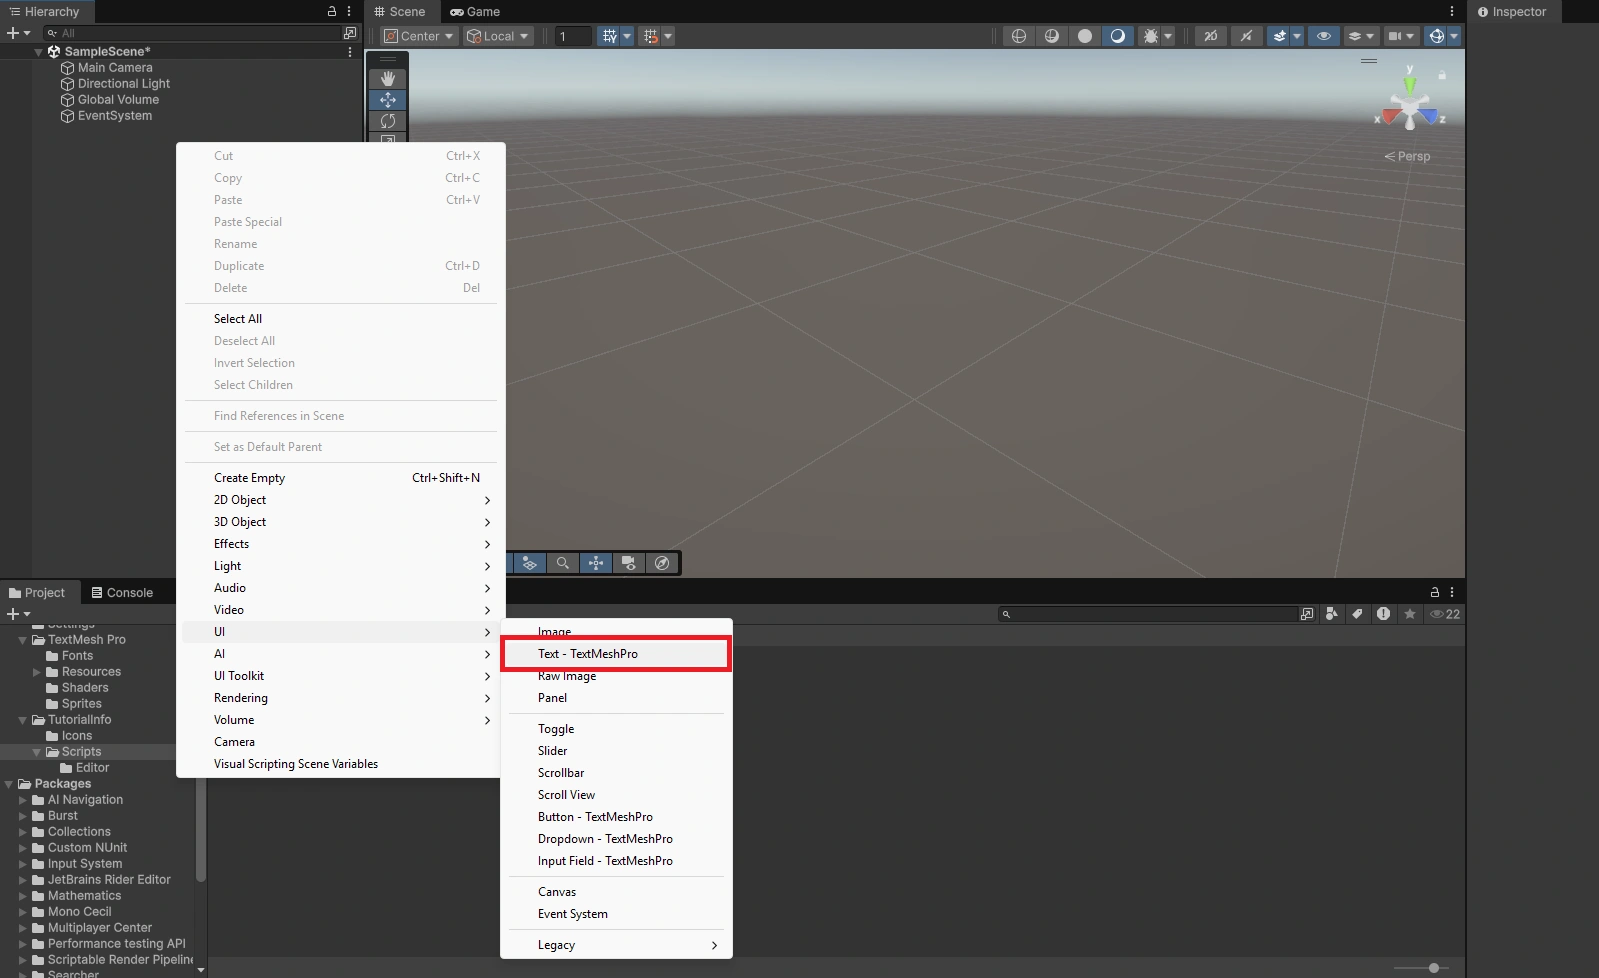
Task: Open scene effects dropdown arrow
Action: [x=1297, y=36]
